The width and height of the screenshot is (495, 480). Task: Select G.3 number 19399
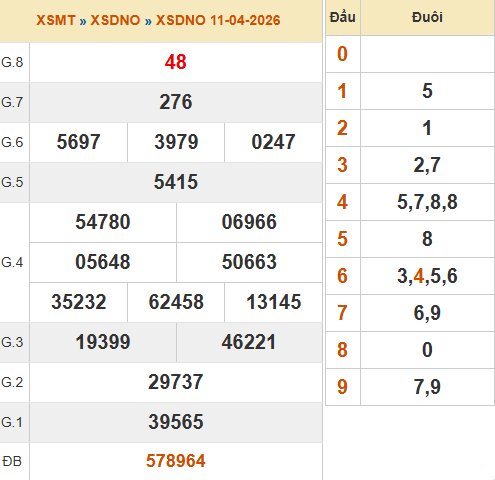(103, 342)
